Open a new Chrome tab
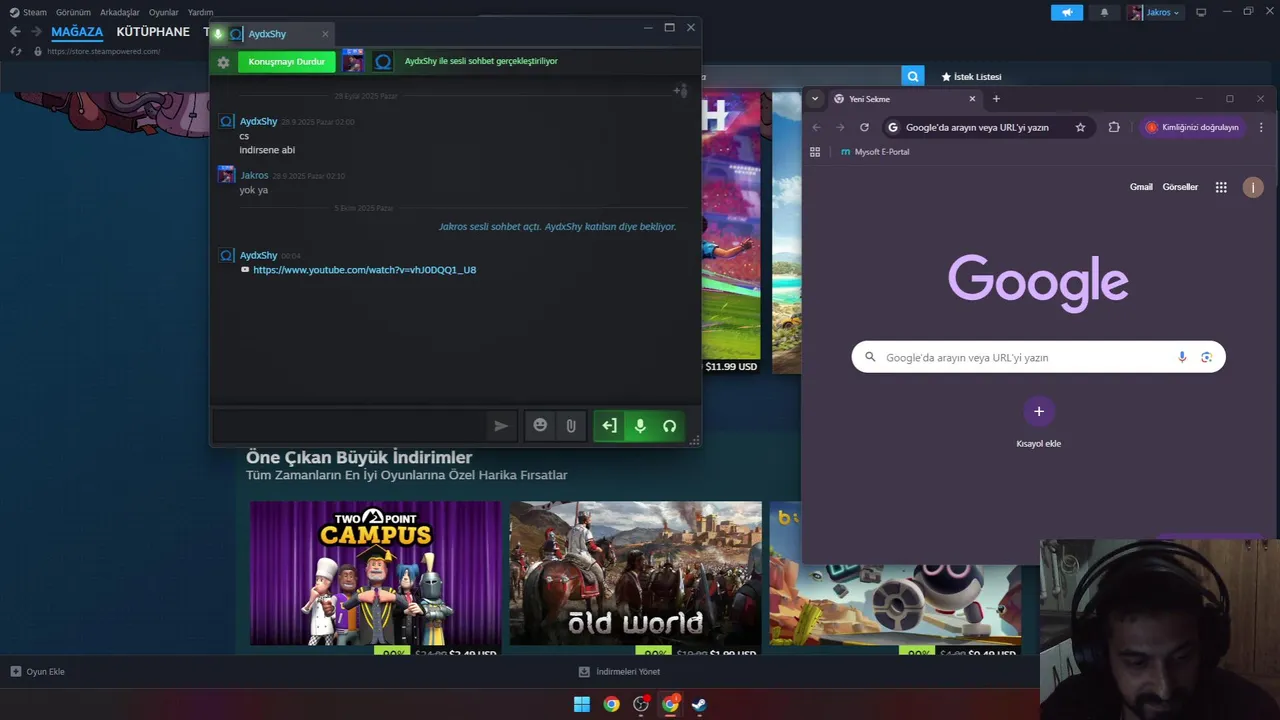This screenshot has width=1280, height=720. (996, 99)
